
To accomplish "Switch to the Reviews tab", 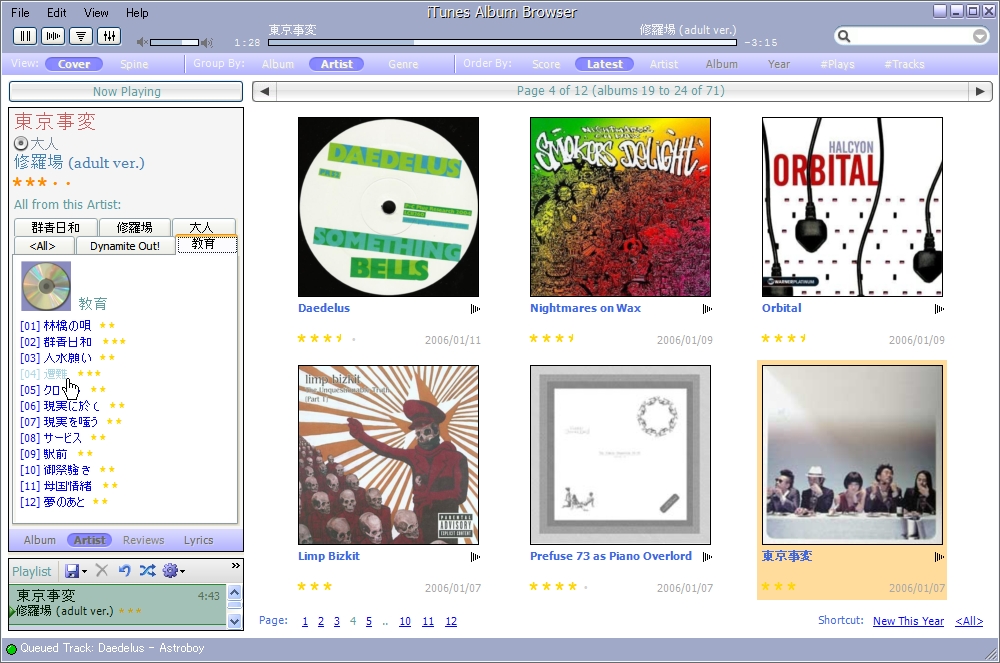I will coord(143,540).
